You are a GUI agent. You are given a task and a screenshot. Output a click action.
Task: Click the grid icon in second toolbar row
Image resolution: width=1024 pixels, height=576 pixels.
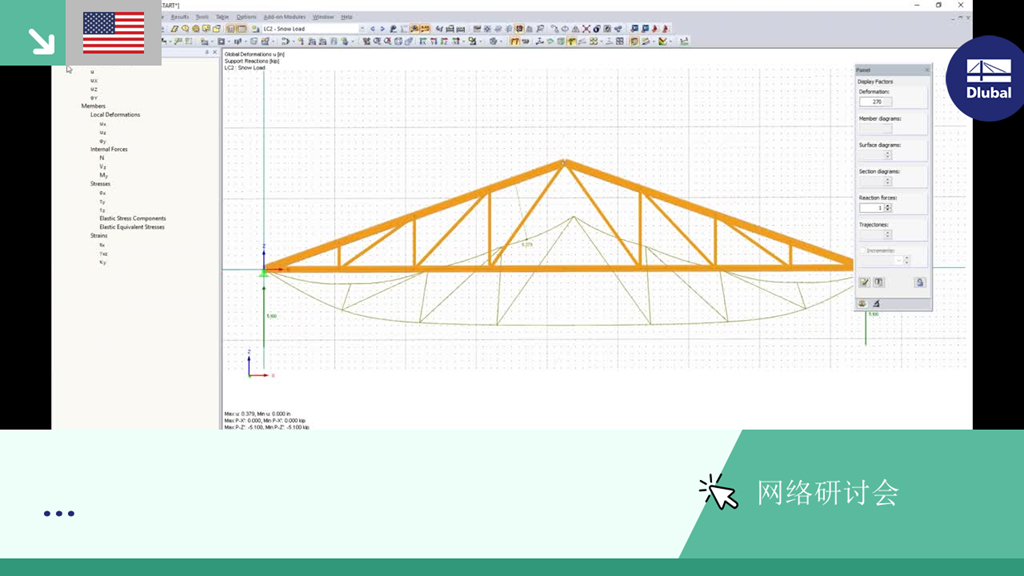[620, 41]
